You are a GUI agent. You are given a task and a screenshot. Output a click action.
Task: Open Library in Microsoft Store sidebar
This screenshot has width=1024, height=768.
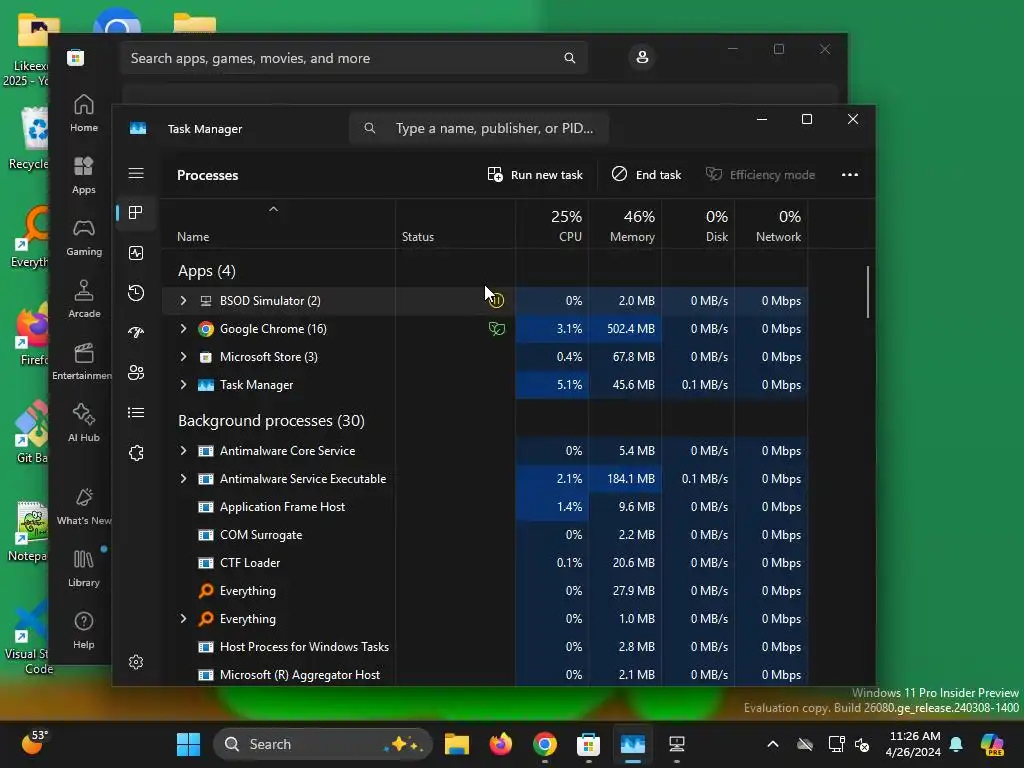(x=84, y=568)
